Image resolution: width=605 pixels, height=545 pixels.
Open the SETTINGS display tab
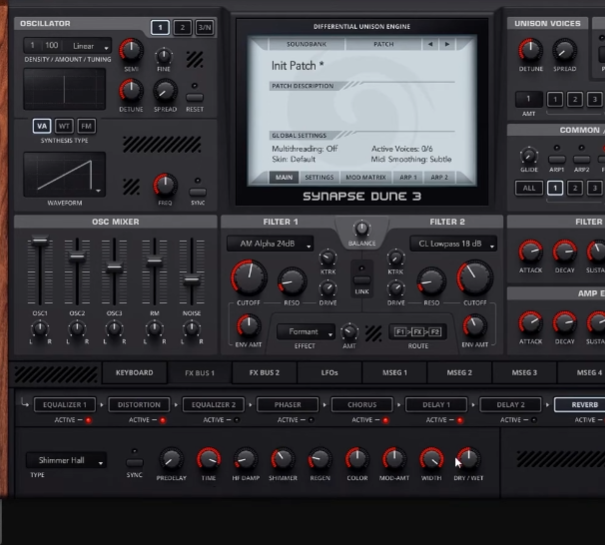(x=319, y=178)
